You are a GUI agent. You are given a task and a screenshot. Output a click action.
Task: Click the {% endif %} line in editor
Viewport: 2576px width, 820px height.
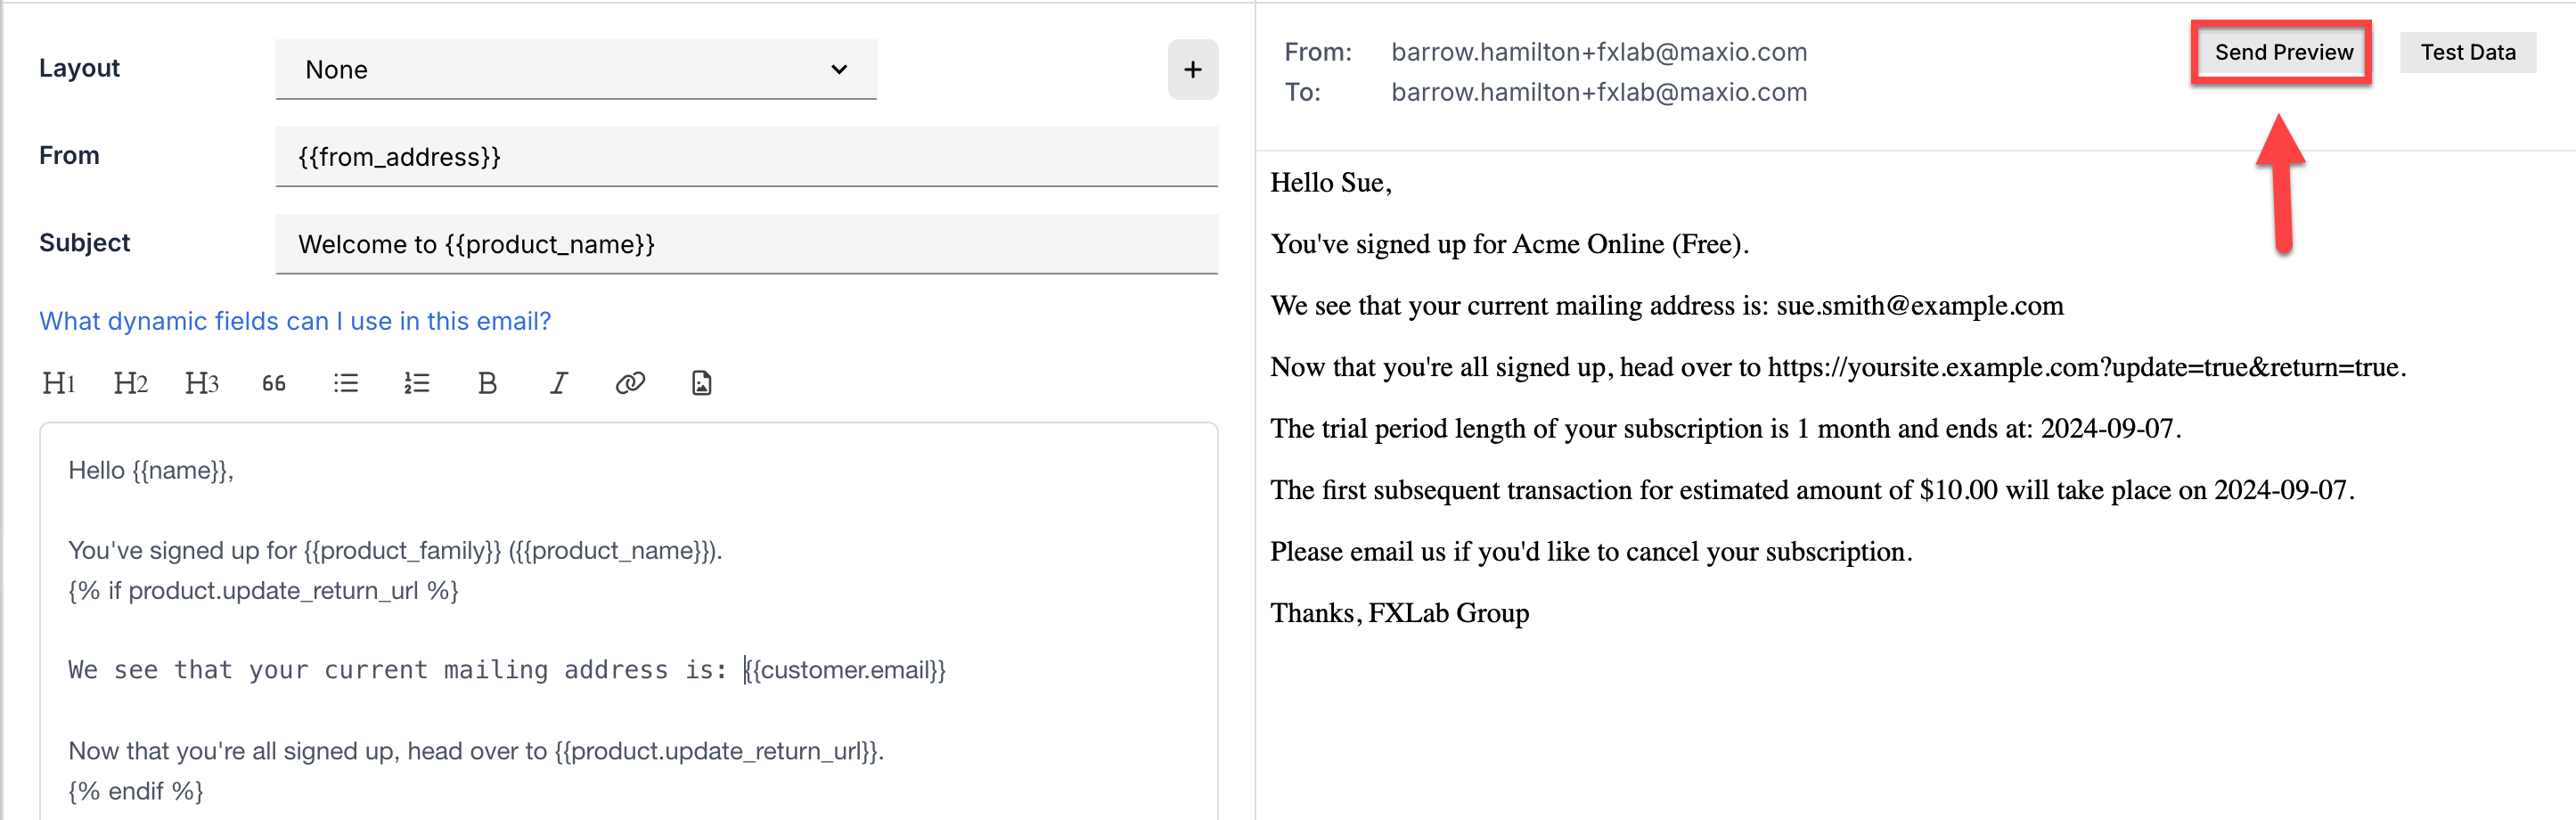tap(136, 791)
